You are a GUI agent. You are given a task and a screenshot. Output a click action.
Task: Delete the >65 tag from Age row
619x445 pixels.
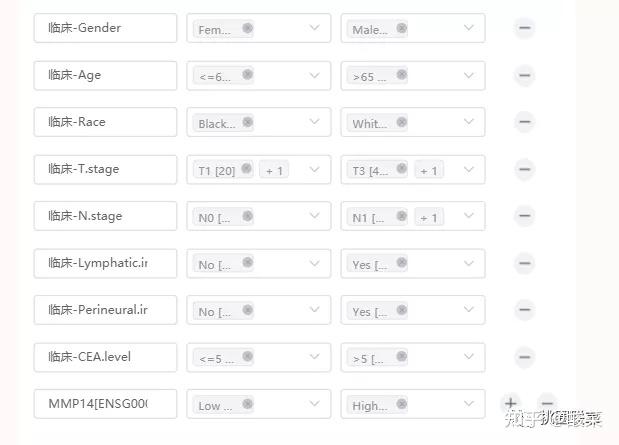(x=401, y=75)
